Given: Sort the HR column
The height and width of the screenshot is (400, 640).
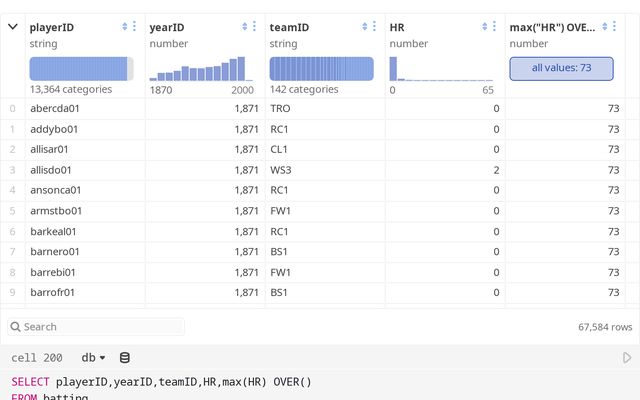Looking at the screenshot, I should [485, 27].
